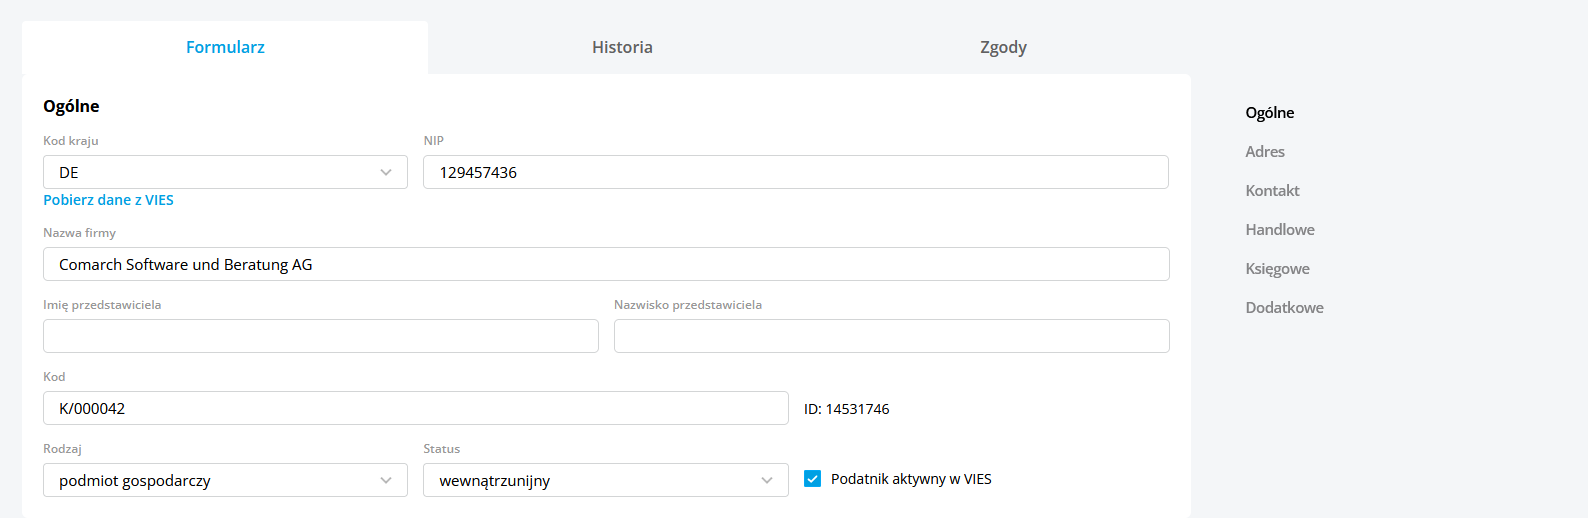Uncheck Podatnik aktywny w VIES checkbox

click(x=812, y=479)
